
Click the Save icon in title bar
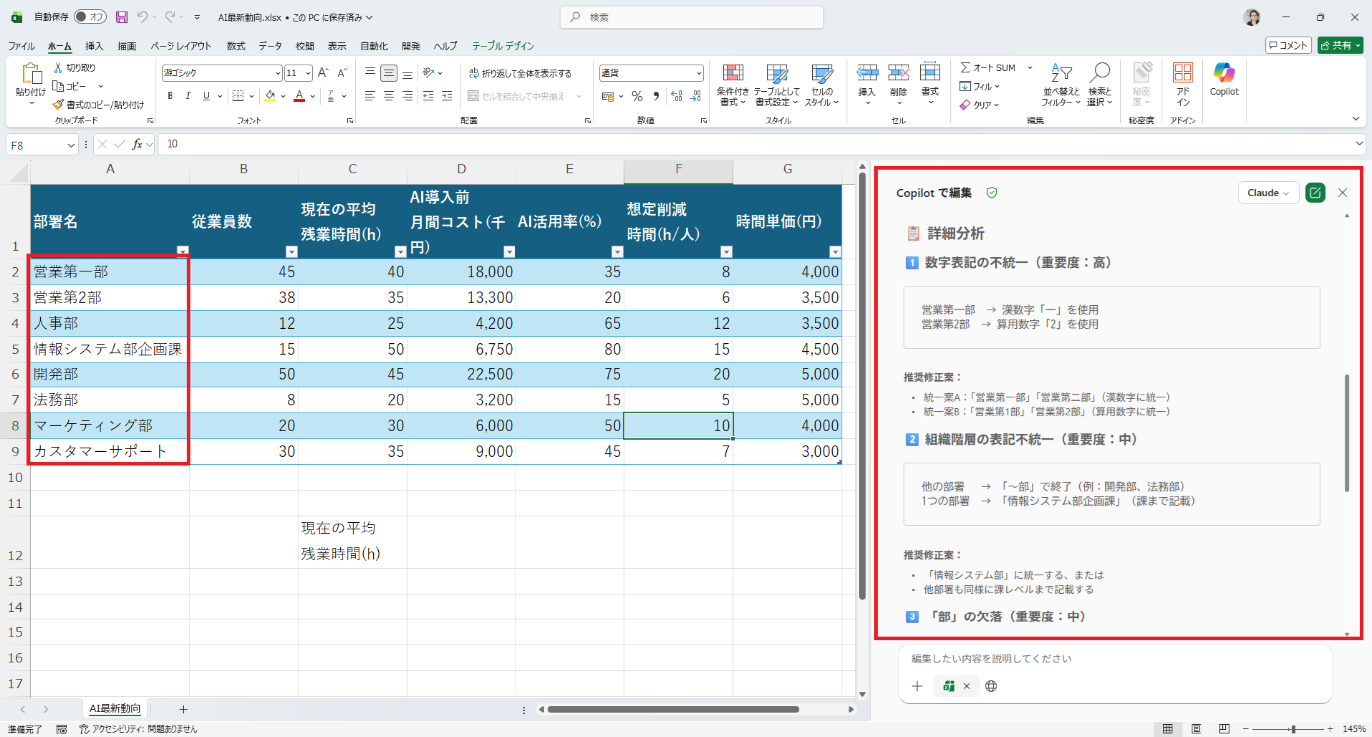coord(121,17)
